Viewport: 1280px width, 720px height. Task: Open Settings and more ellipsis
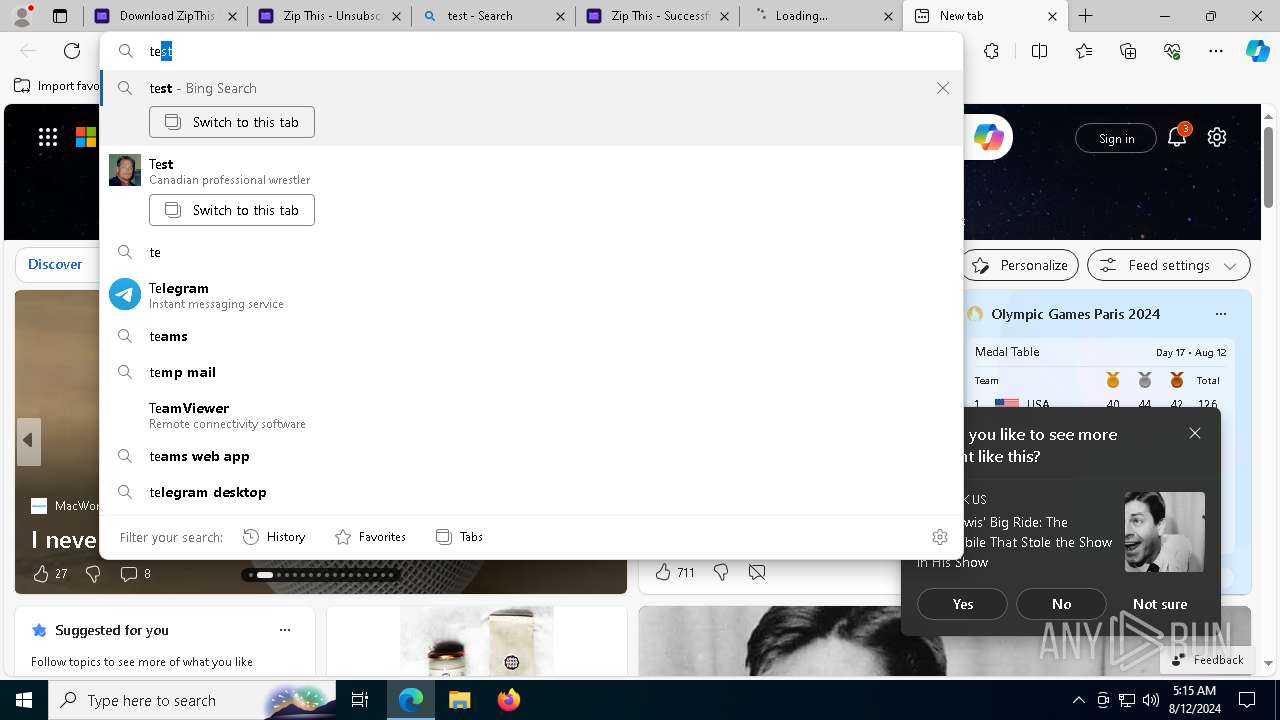click(x=1216, y=51)
